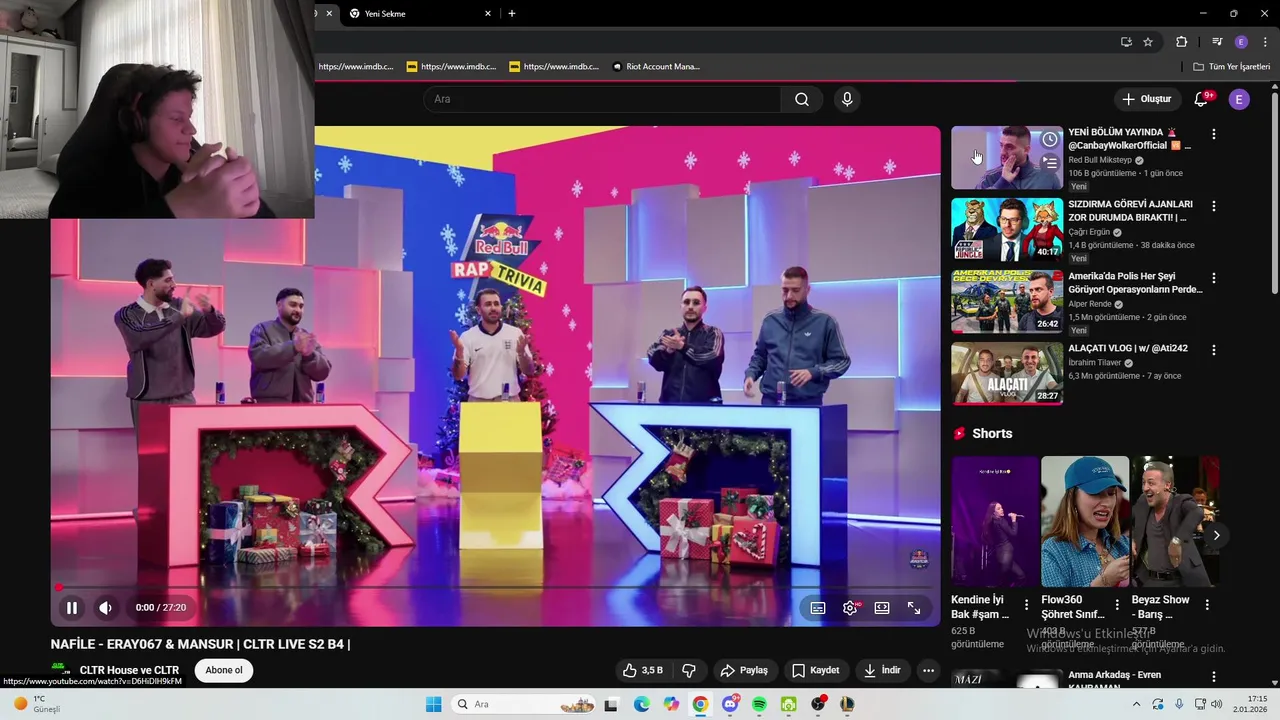Click the İndir download button

click(883, 670)
